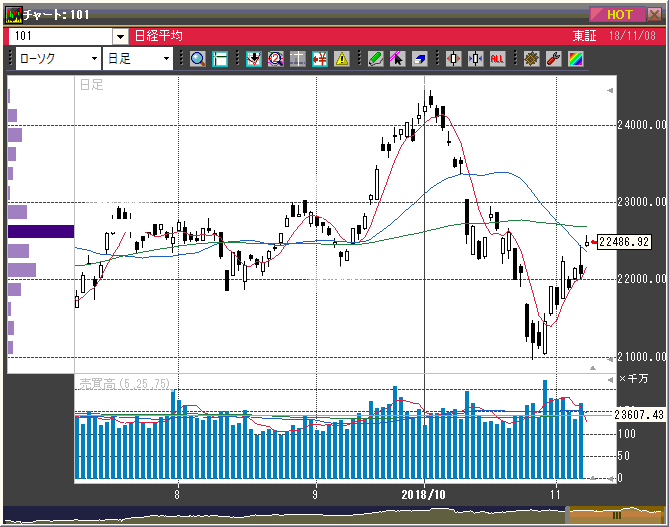Select the eraser tool in toolbar
This screenshot has width=669, height=527.
point(420,59)
